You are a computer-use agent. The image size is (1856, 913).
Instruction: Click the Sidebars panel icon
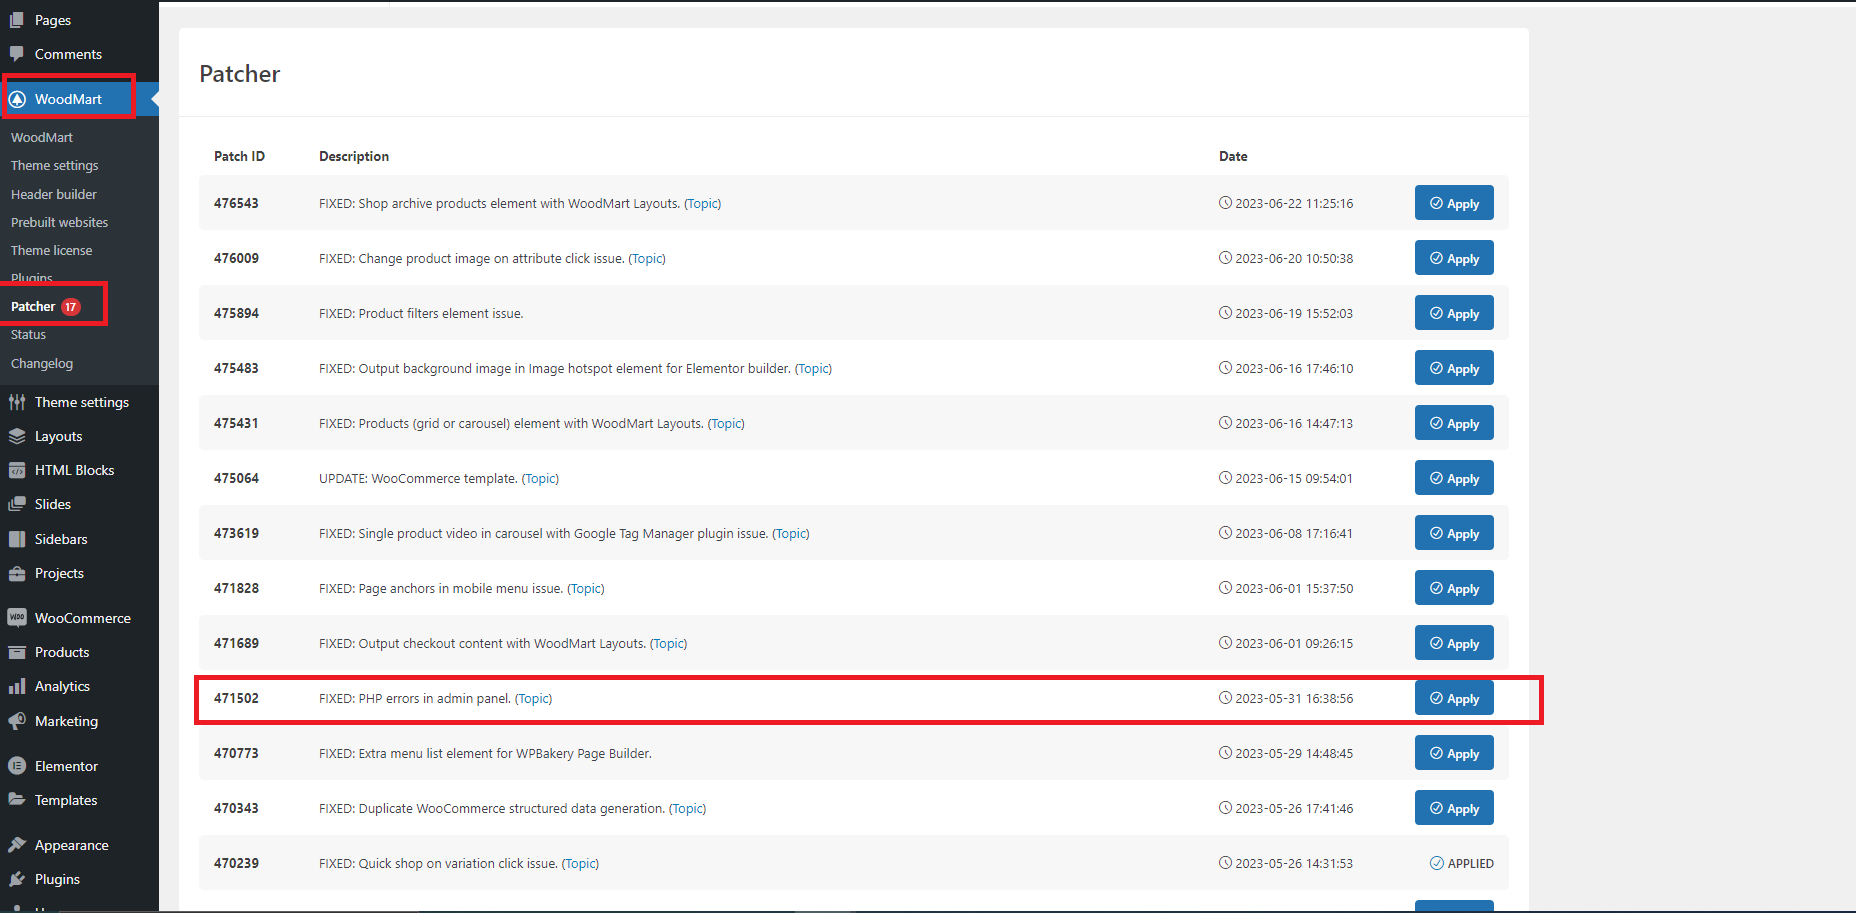[17, 539]
